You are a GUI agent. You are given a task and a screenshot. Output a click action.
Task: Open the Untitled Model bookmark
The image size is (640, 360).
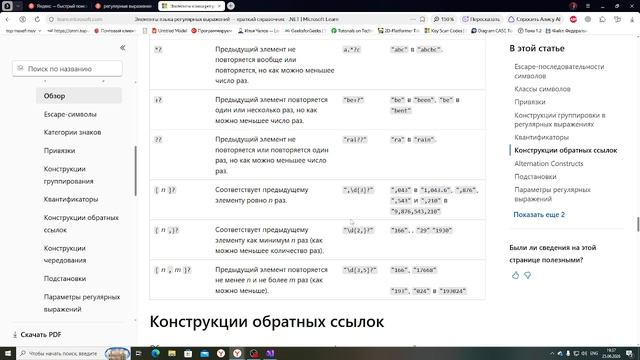coord(169,31)
